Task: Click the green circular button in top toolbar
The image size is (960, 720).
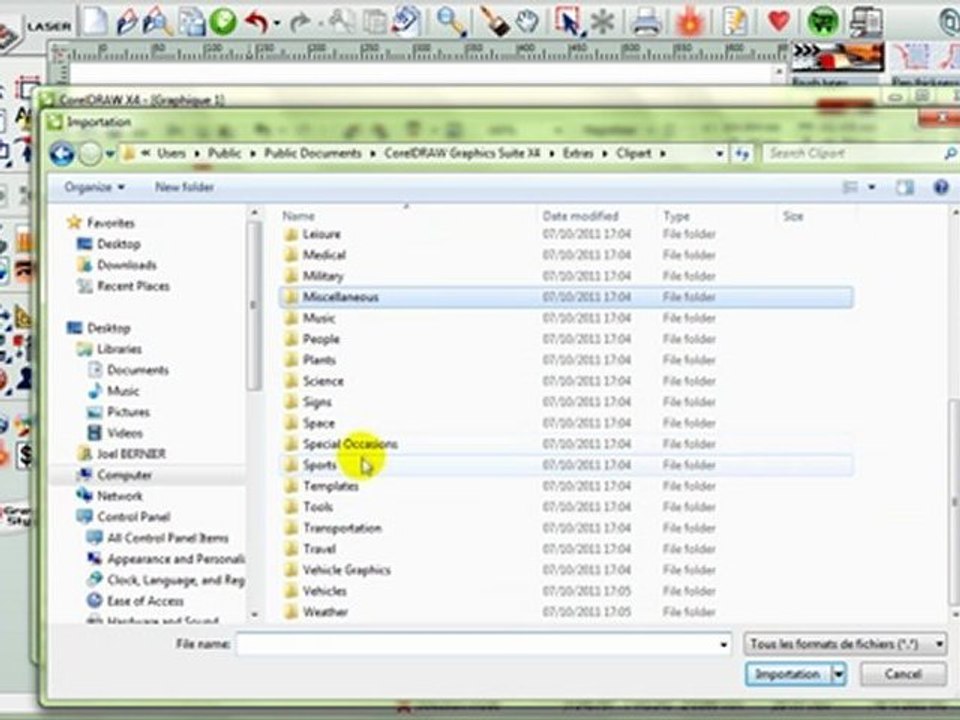Action: click(x=223, y=22)
